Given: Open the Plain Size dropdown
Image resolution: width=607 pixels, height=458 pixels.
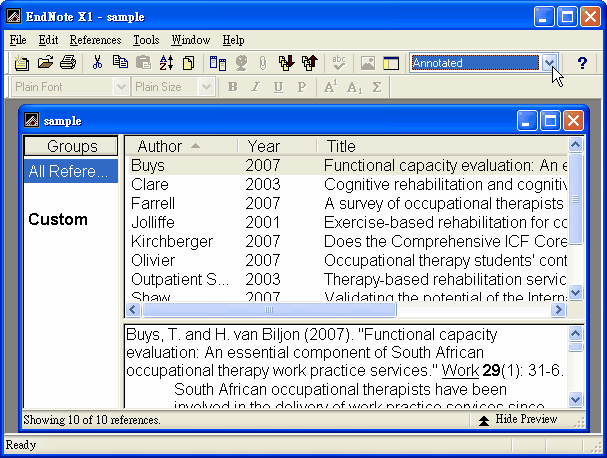Looking at the screenshot, I should click(206, 87).
